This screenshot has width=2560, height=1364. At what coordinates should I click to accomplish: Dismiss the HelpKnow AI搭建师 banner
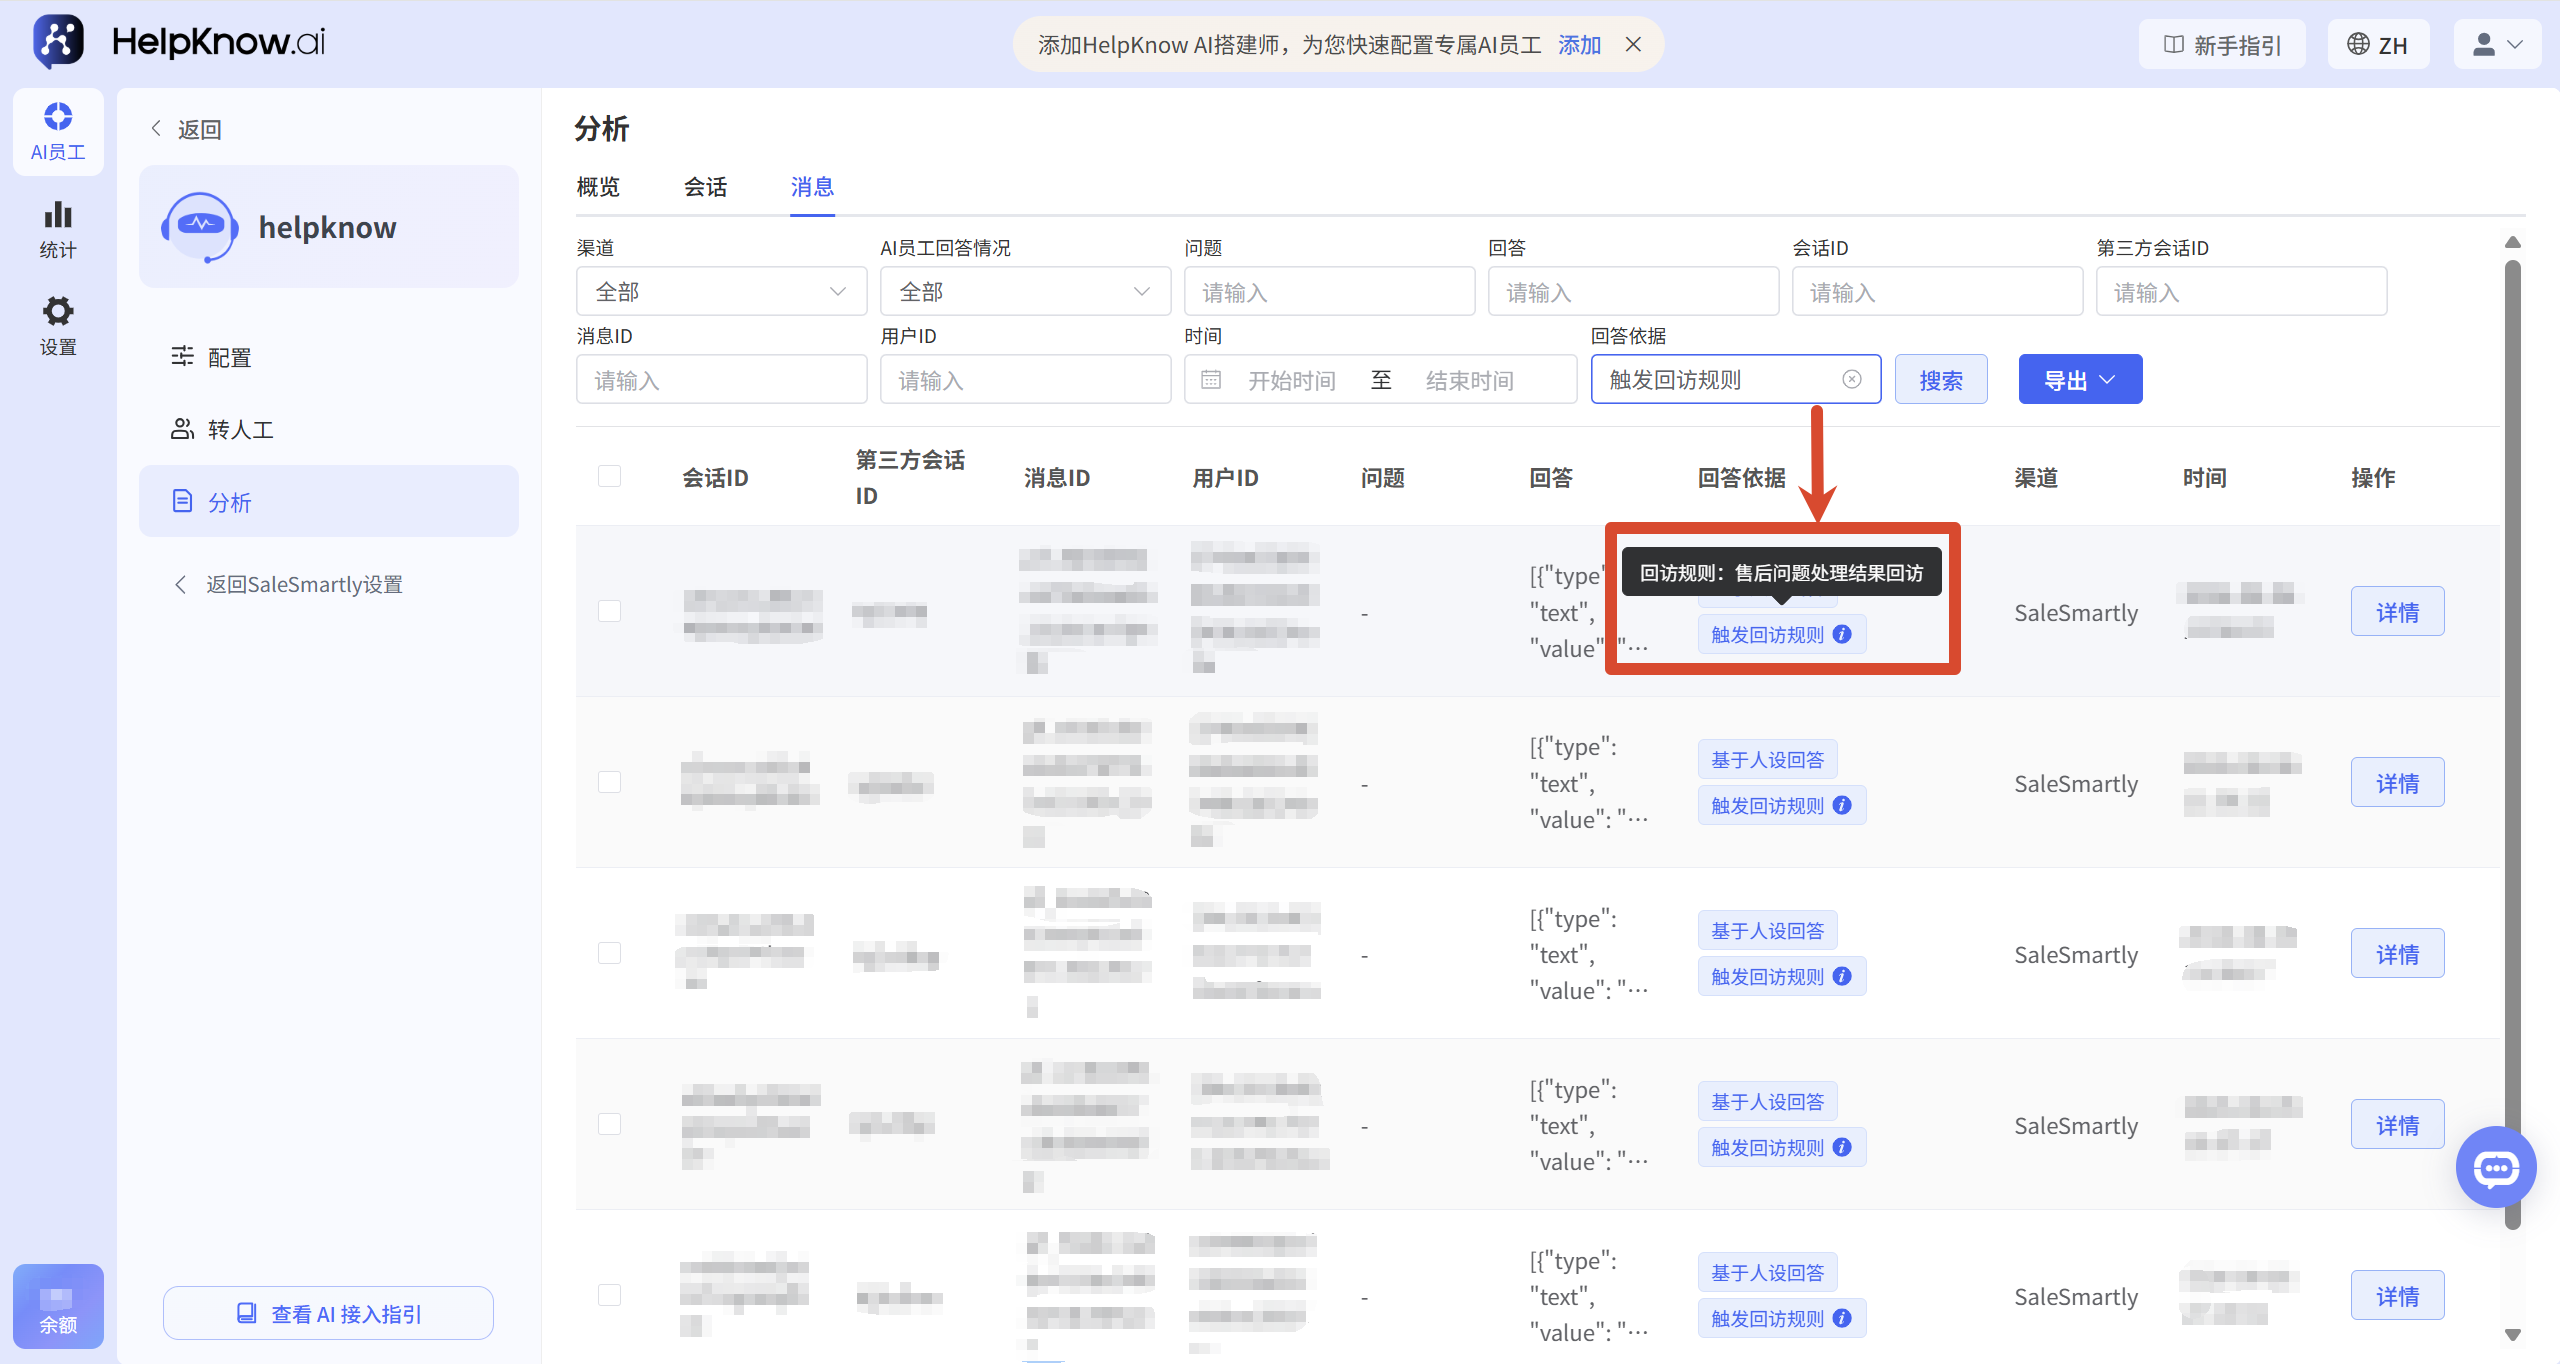pos(1633,45)
